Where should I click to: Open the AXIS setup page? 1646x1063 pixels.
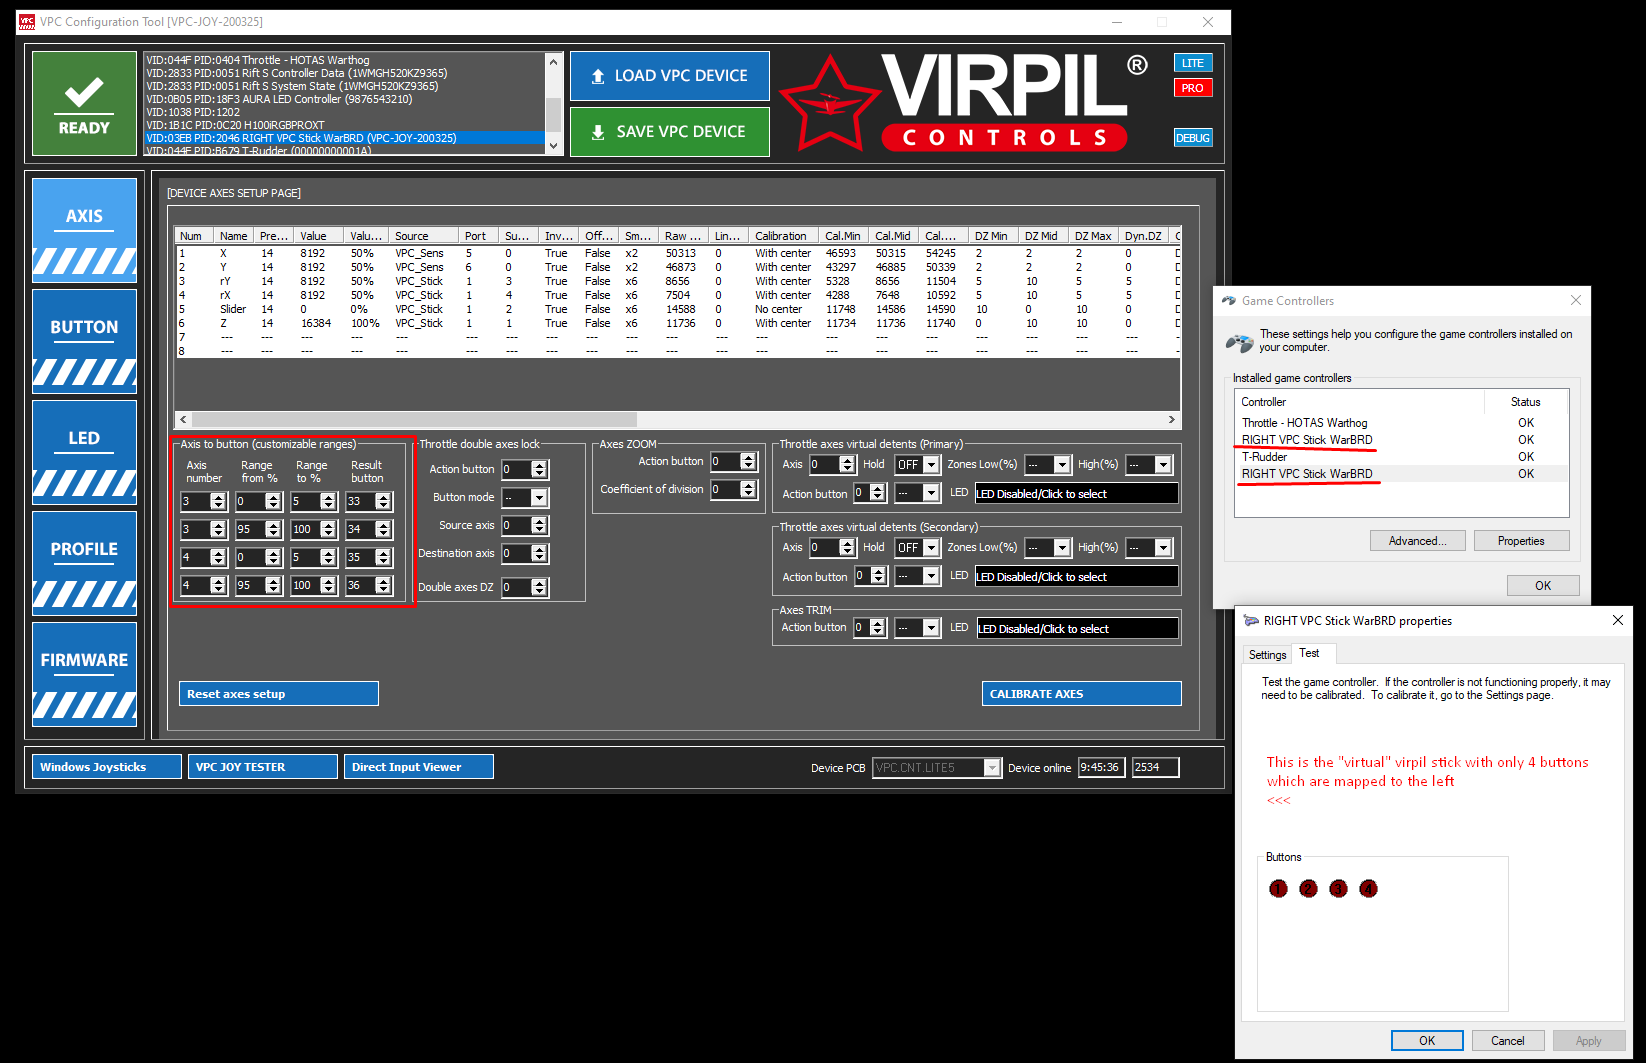pyautogui.click(x=84, y=230)
